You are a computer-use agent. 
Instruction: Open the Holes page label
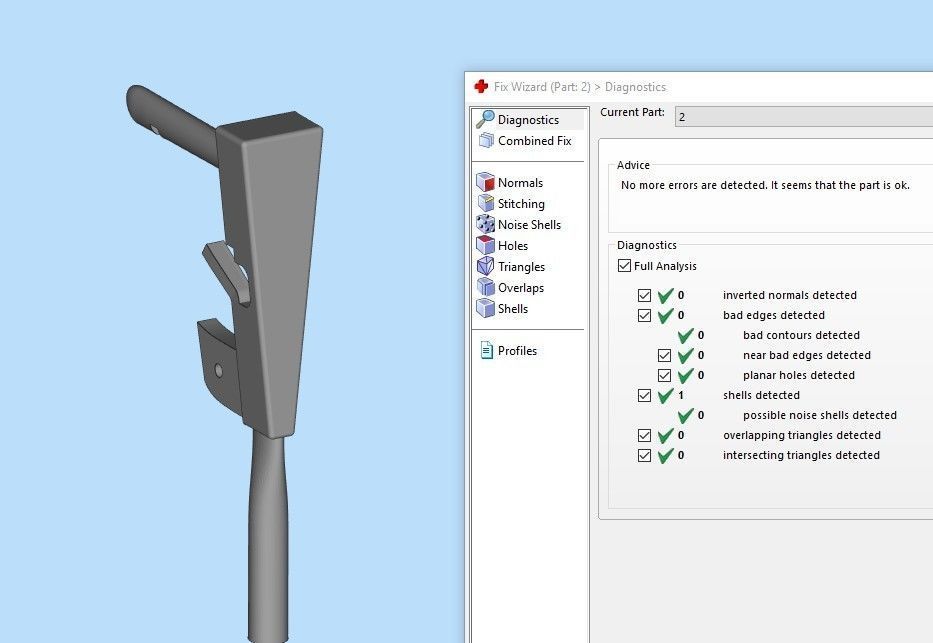point(513,246)
